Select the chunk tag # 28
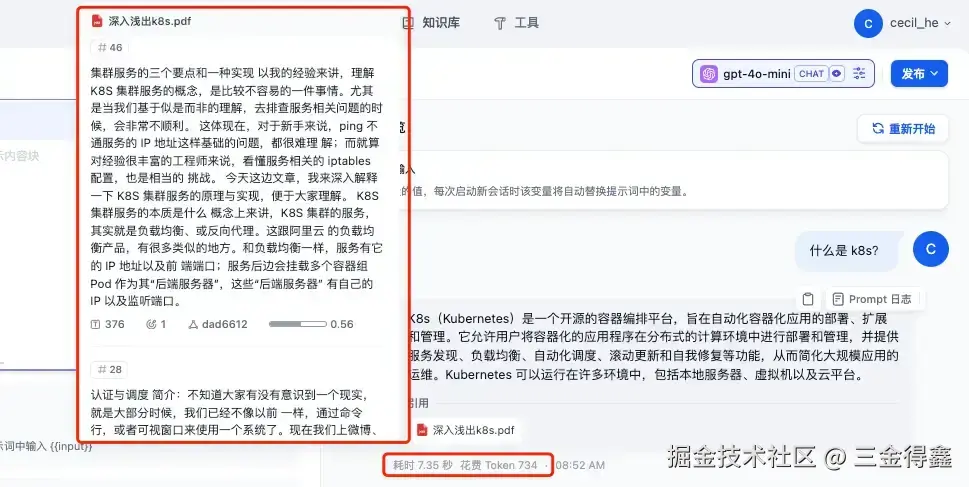The height and width of the screenshot is (487, 969). [x=109, y=370]
